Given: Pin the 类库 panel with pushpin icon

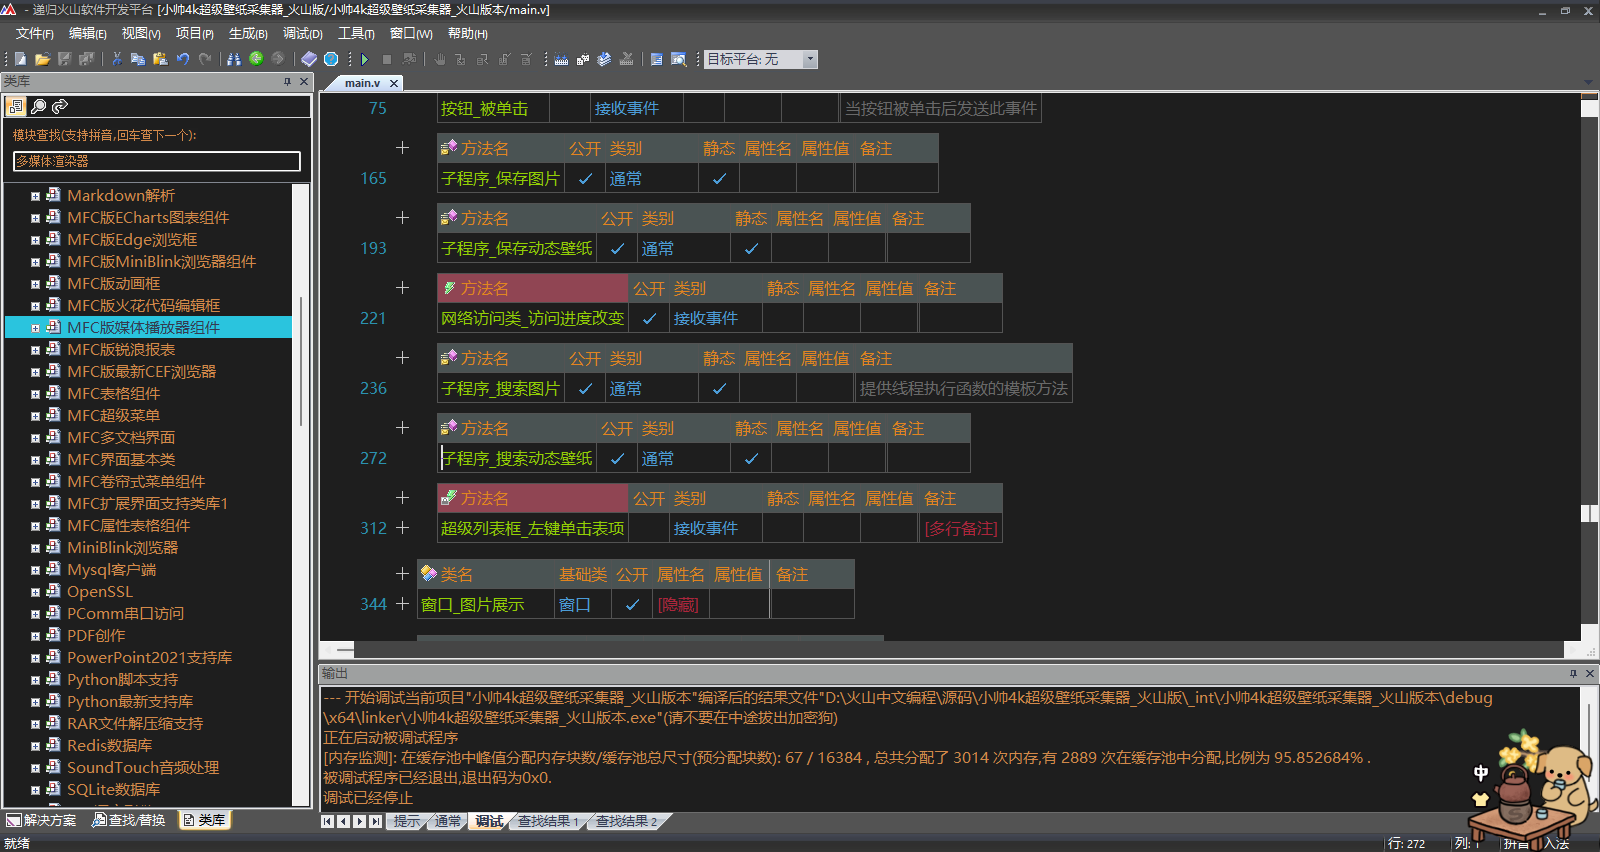Looking at the screenshot, I should click(287, 82).
